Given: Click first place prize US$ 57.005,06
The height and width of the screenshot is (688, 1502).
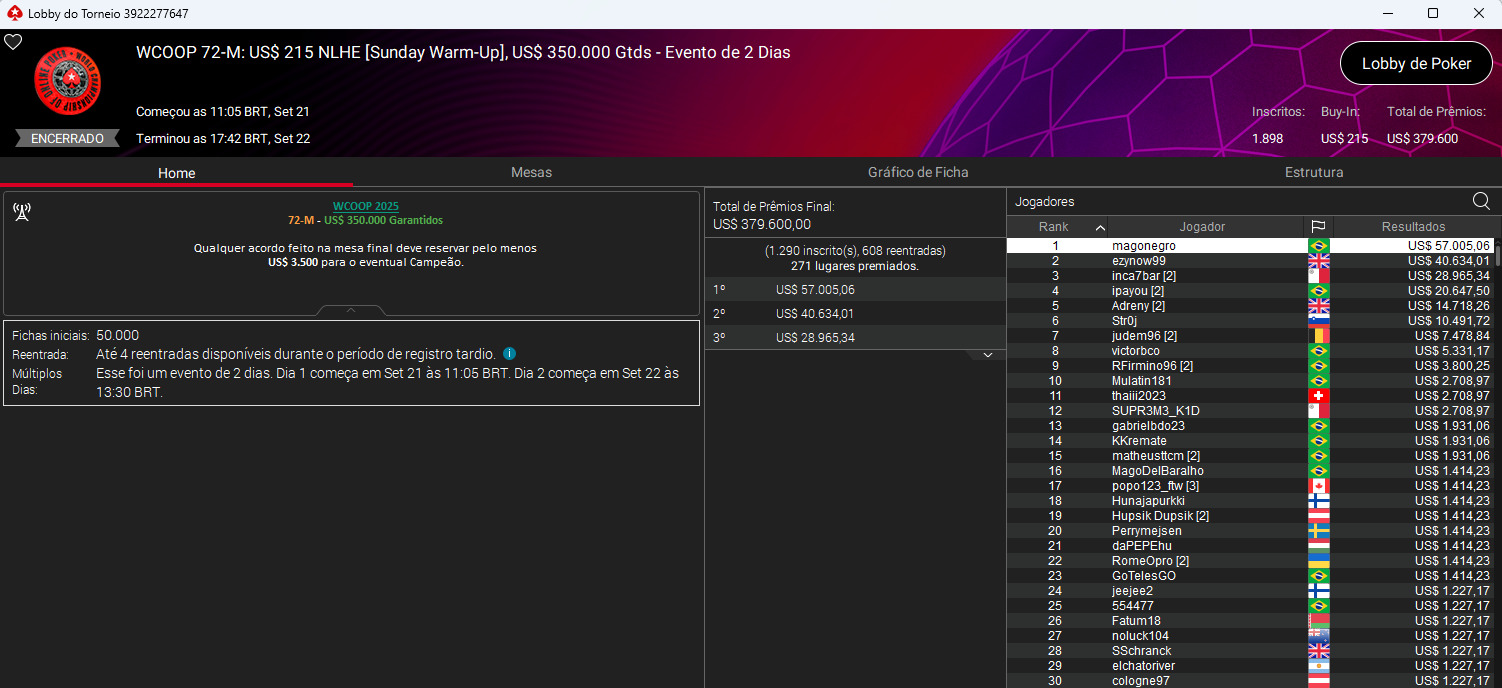Looking at the screenshot, I should [815, 290].
